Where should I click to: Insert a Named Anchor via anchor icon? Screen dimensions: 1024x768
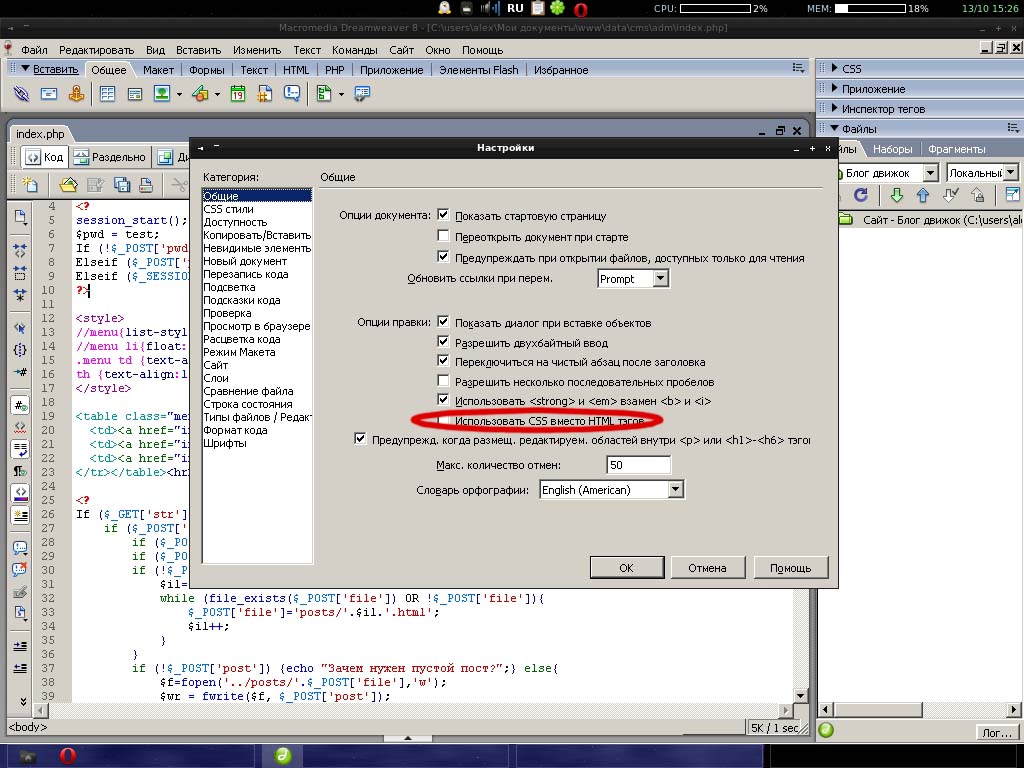point(76,94)
